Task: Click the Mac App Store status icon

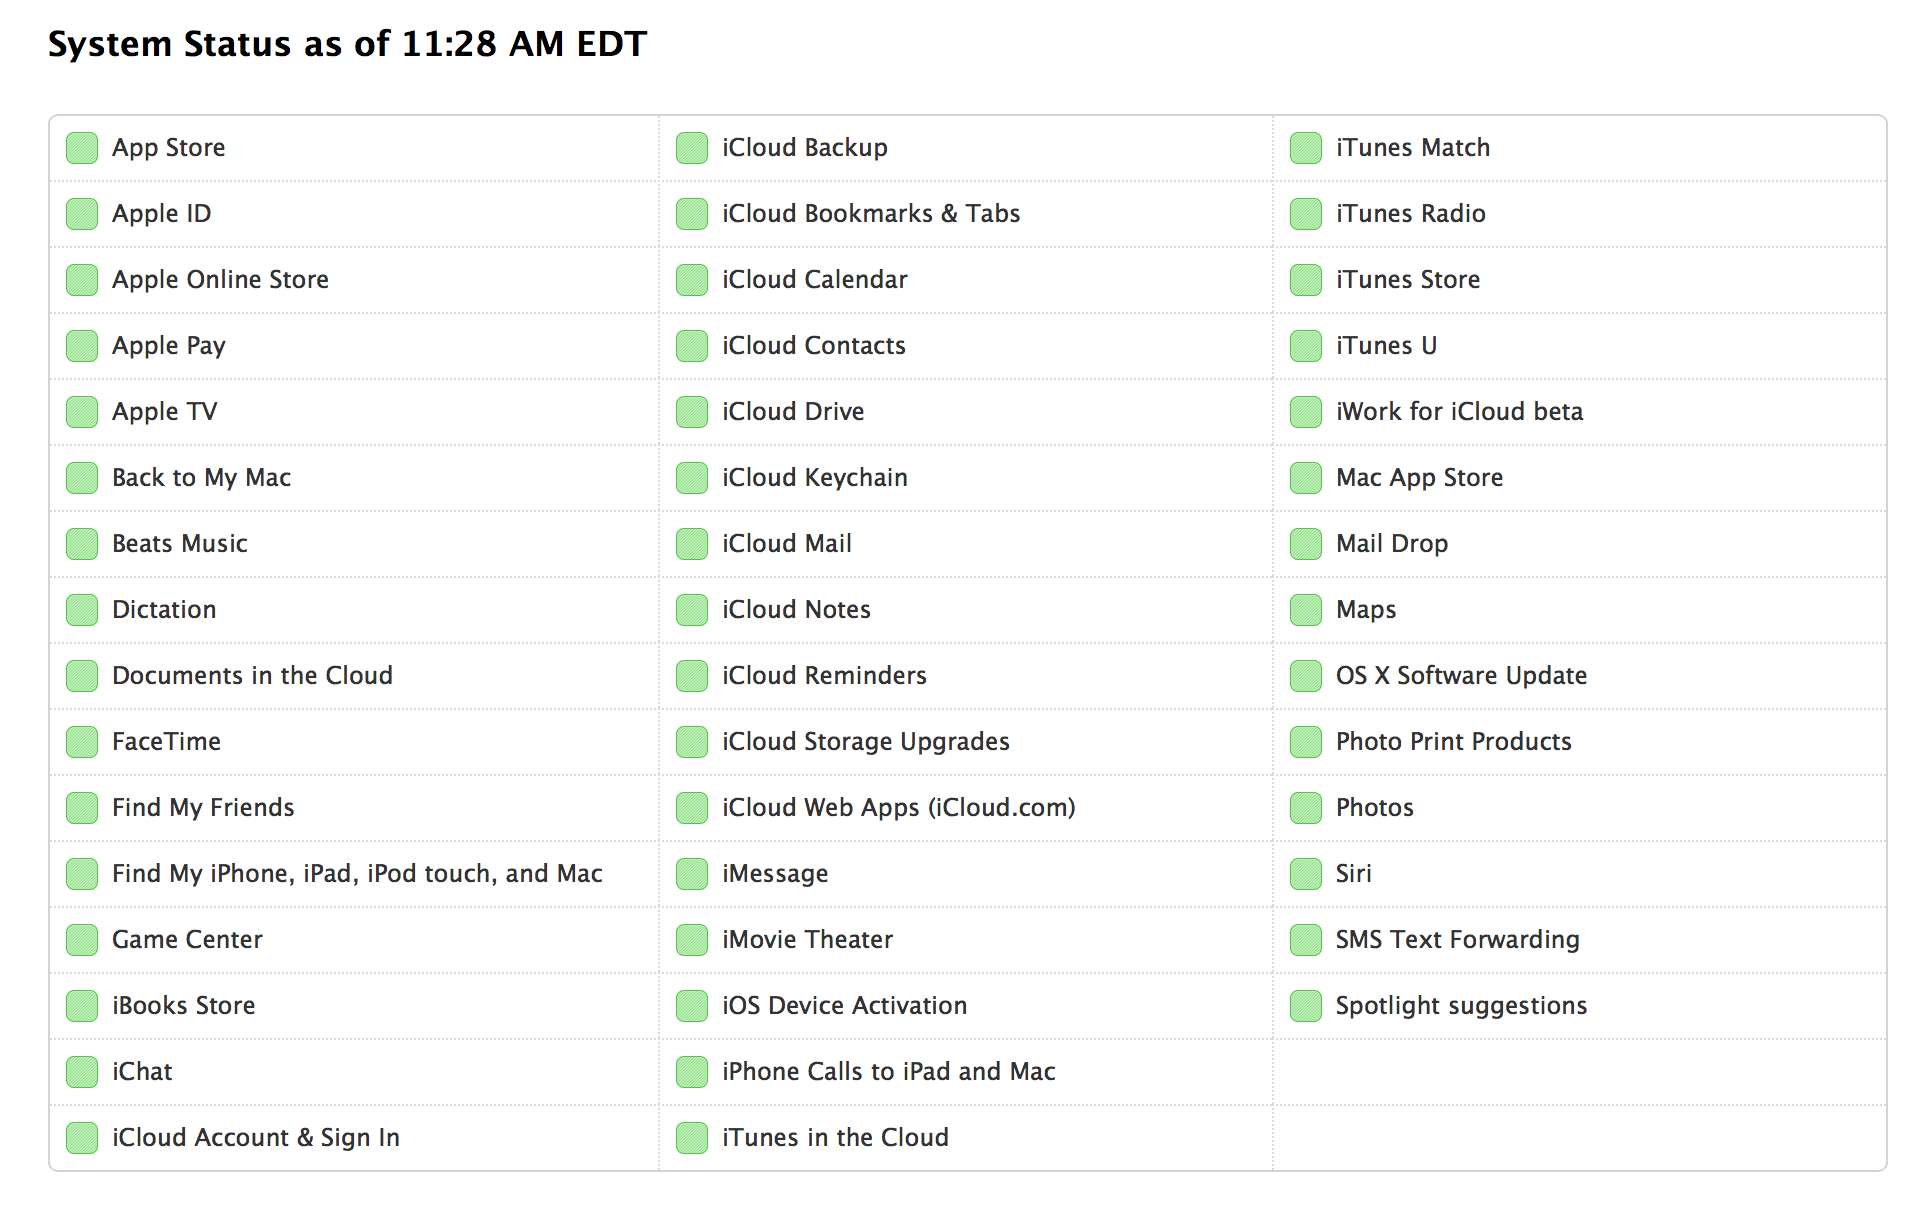Action: (1306, 478)
